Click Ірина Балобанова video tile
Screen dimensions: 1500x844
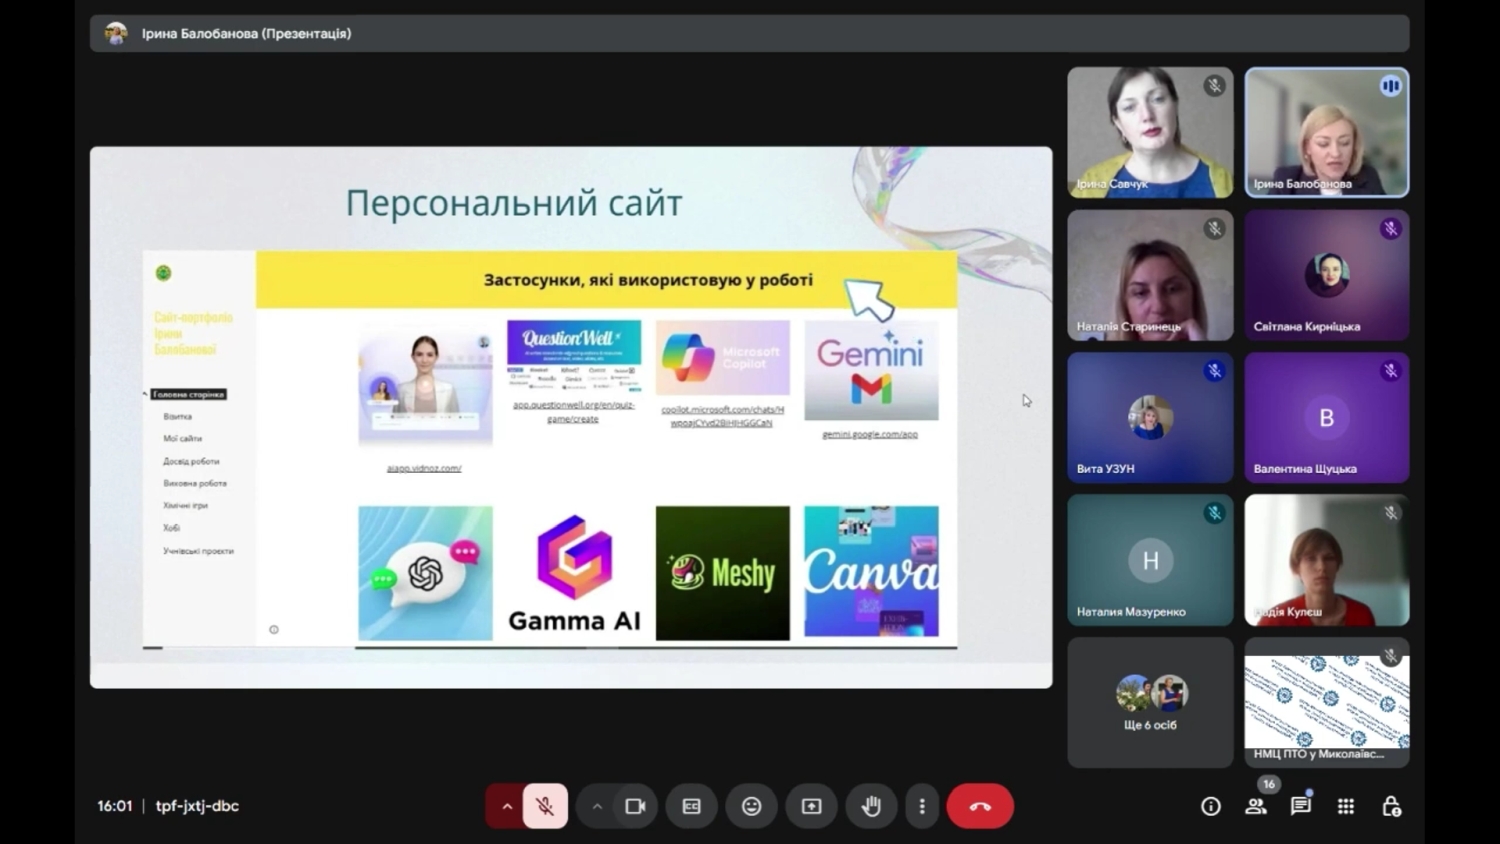1327,132
